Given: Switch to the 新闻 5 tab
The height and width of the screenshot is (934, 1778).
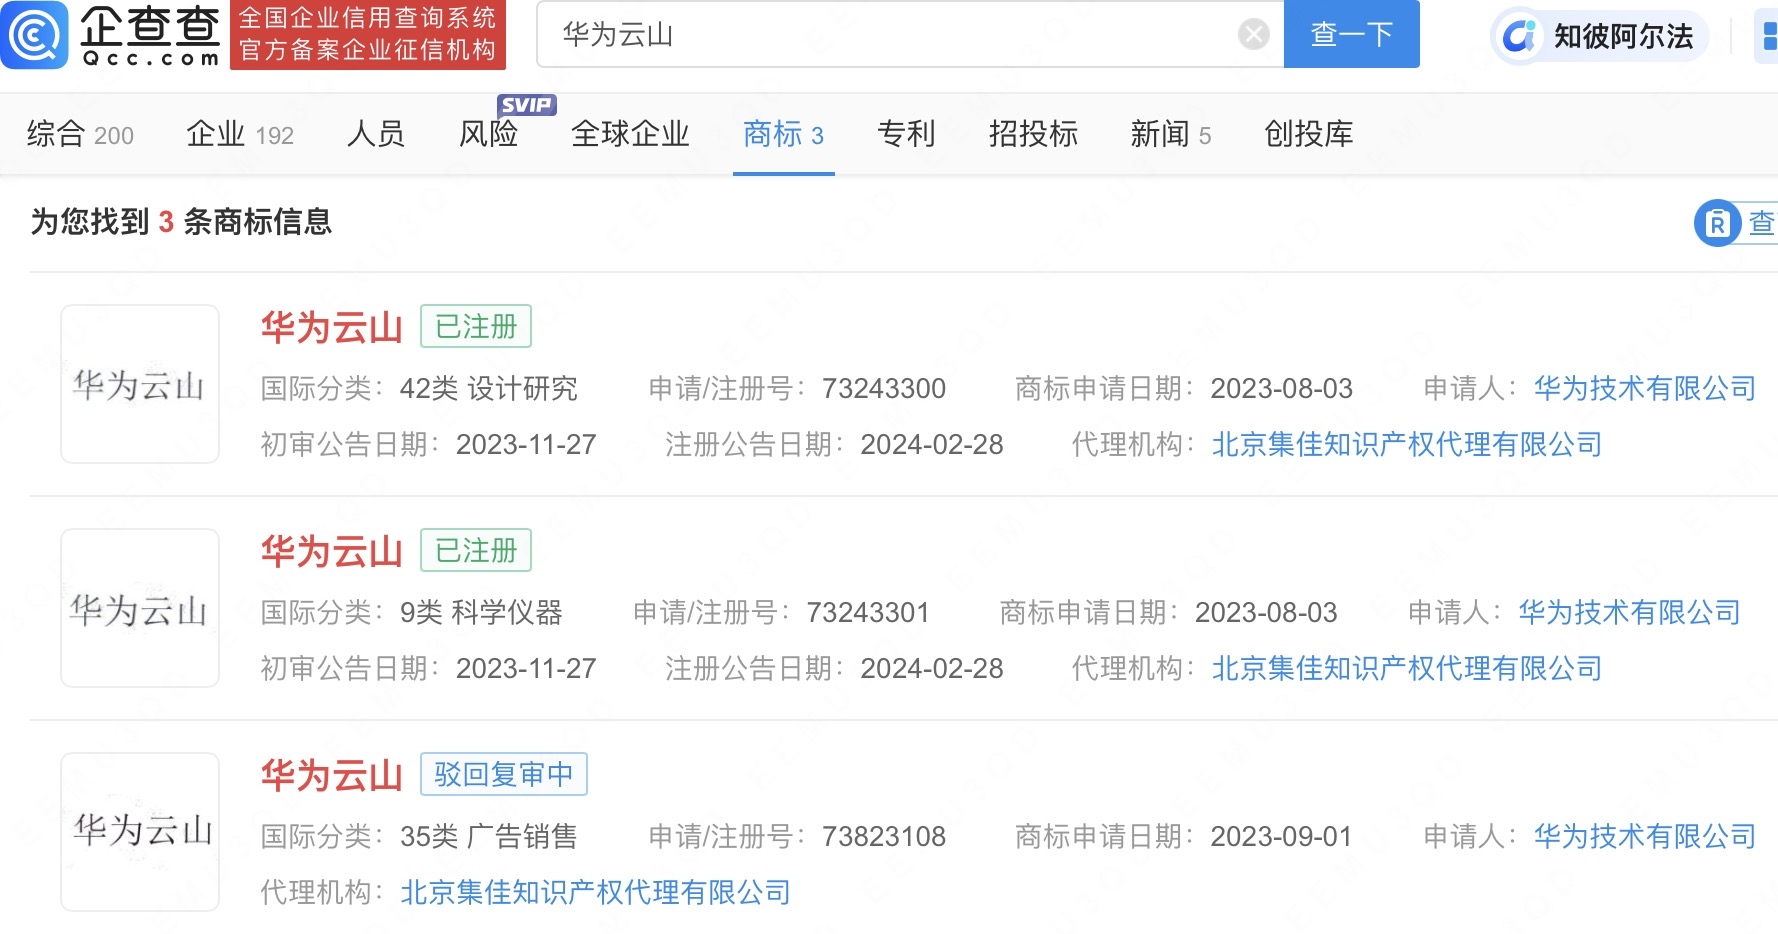Looking at the screenshot, I should click(1170, 134).
